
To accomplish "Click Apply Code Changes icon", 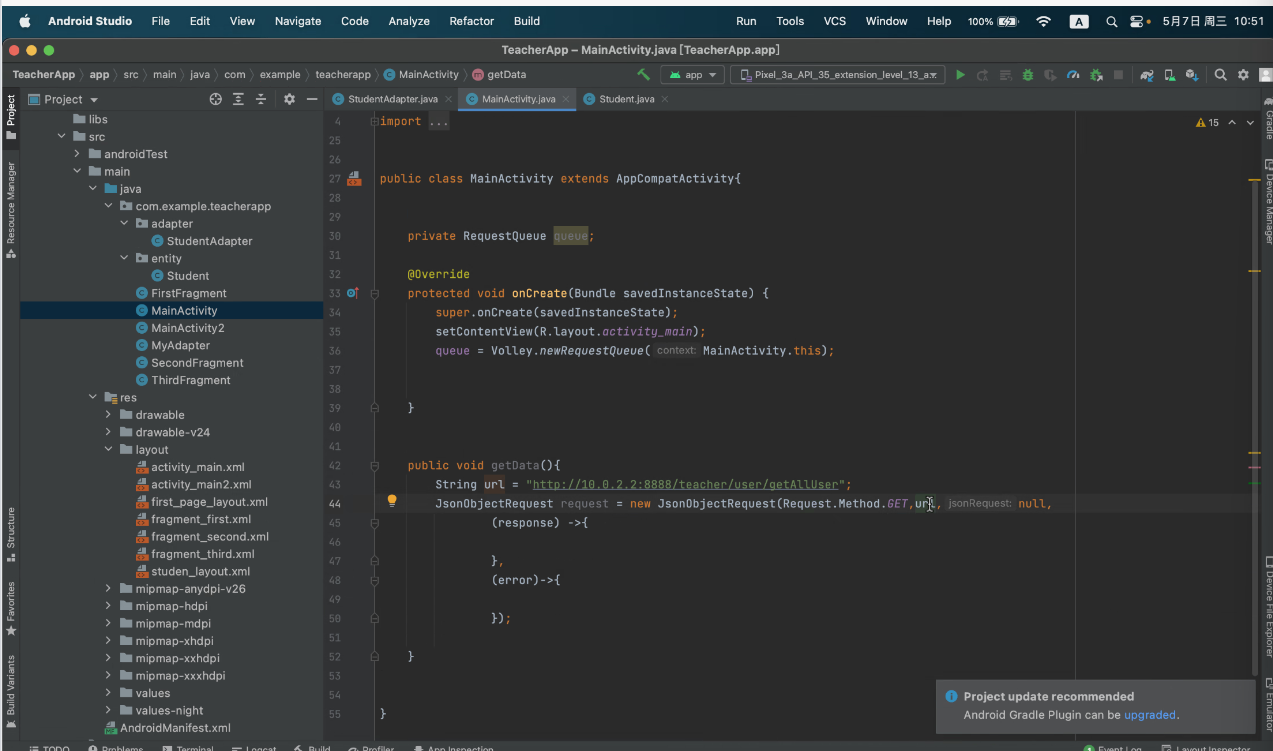I will point(1005,75).
